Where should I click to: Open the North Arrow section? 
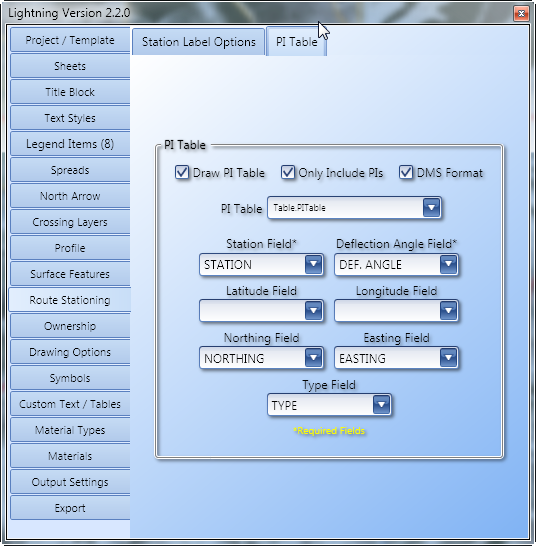pos(70,196)
